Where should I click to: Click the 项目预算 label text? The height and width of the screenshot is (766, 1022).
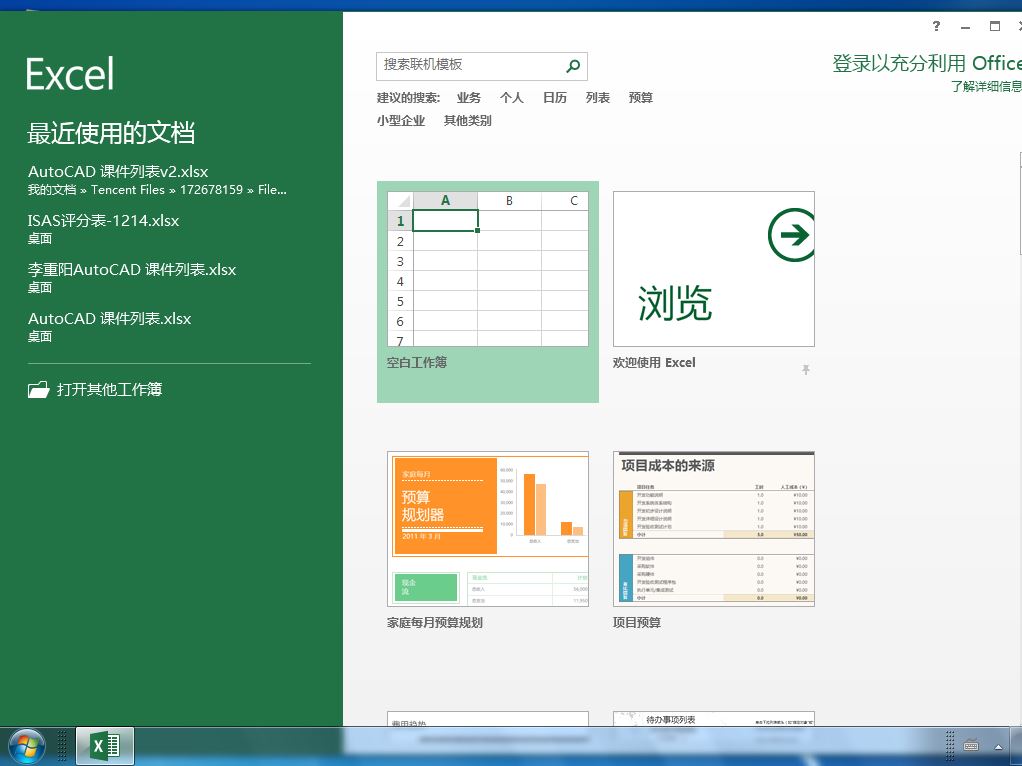(x=637, y=623)
